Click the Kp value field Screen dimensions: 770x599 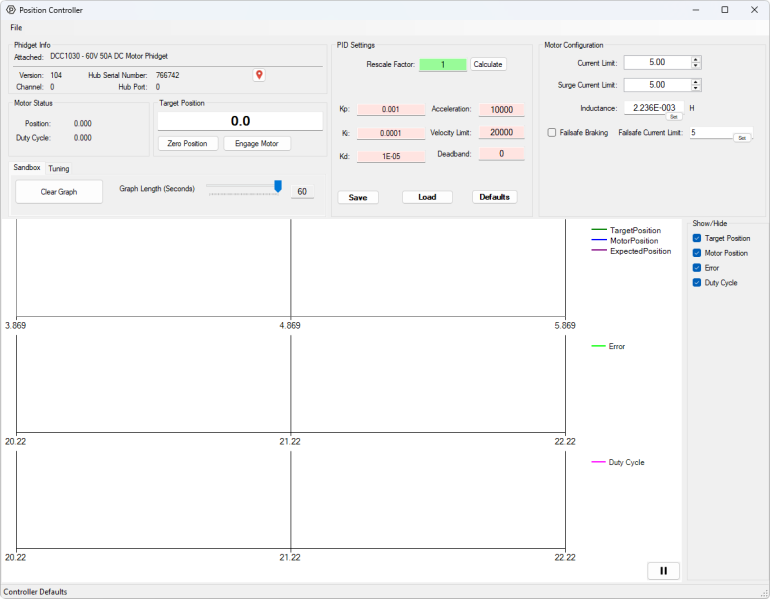390,109
